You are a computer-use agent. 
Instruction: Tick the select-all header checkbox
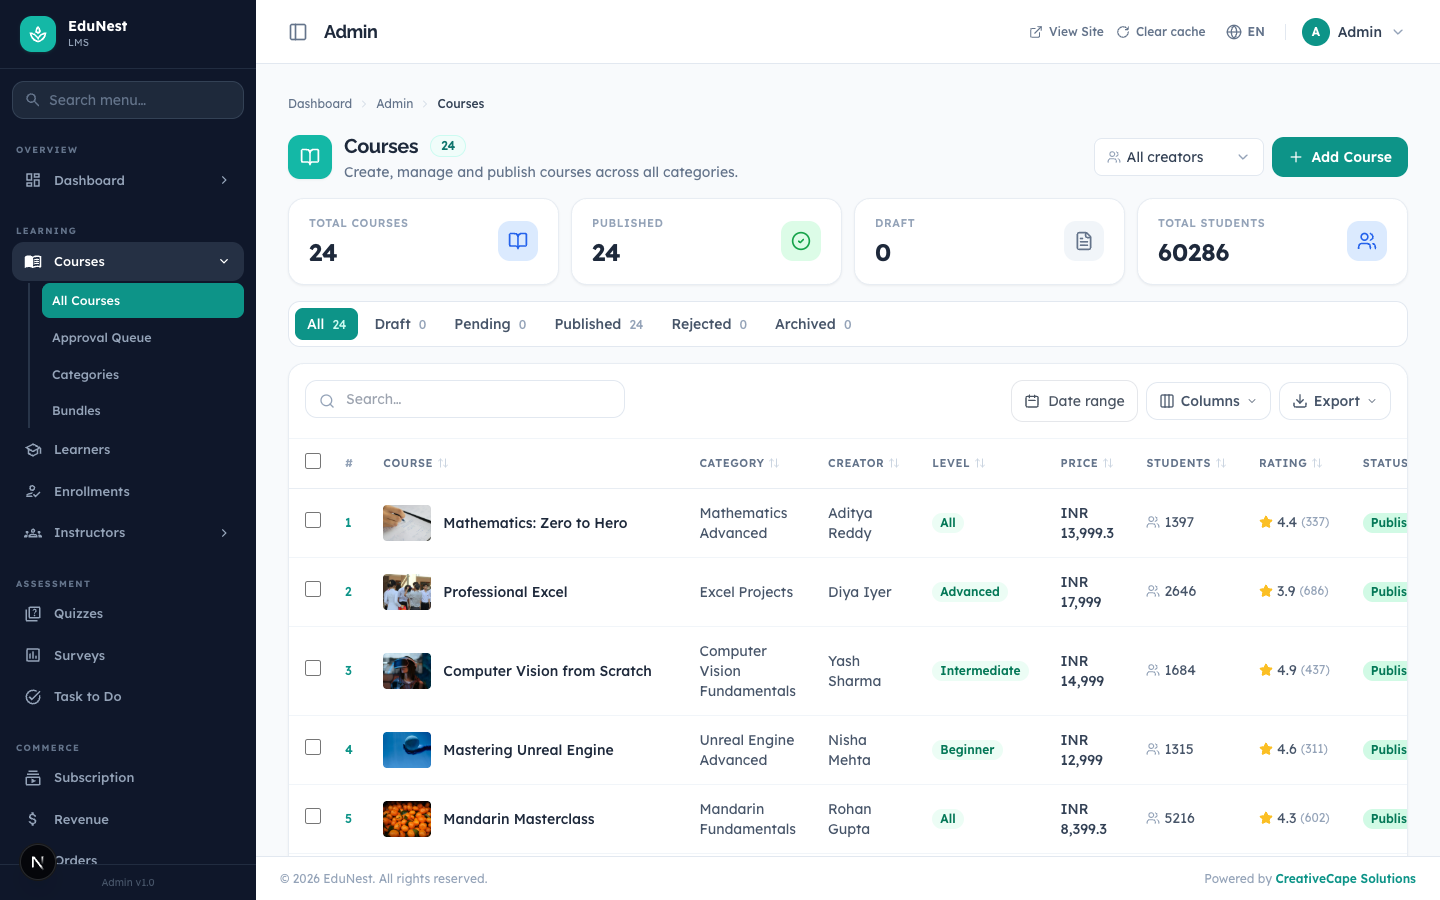coord(313,461)
